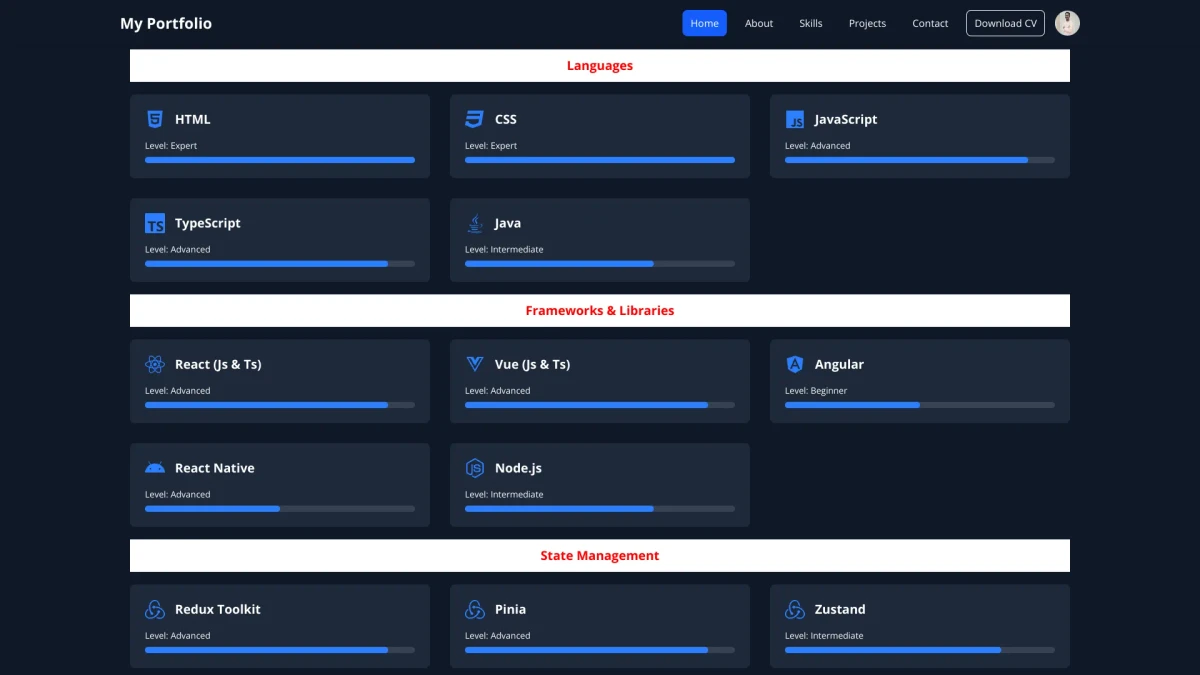The width and height of the screenshot is (1200, 675).
Task: Click the Zustand progress bar
Action: [x=920, y=650]
